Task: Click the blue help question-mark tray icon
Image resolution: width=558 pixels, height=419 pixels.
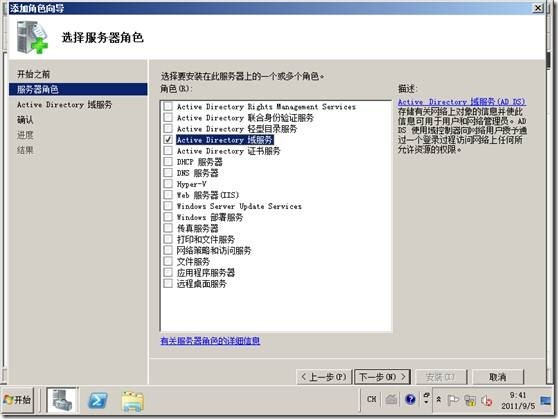Action: (x=410, y=399)
